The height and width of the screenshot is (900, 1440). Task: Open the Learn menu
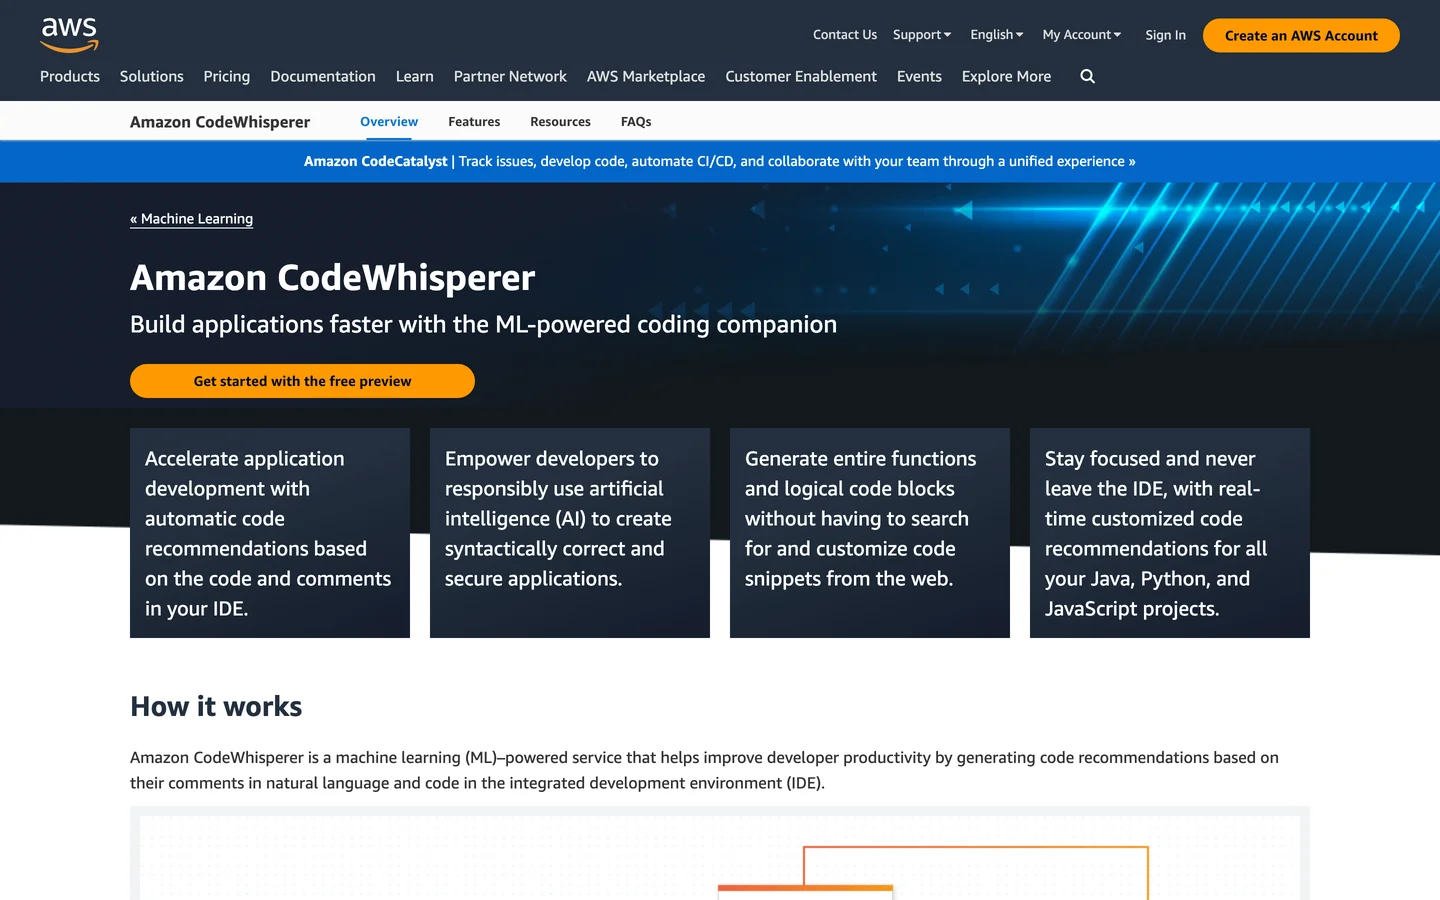(x=415, y=76)
